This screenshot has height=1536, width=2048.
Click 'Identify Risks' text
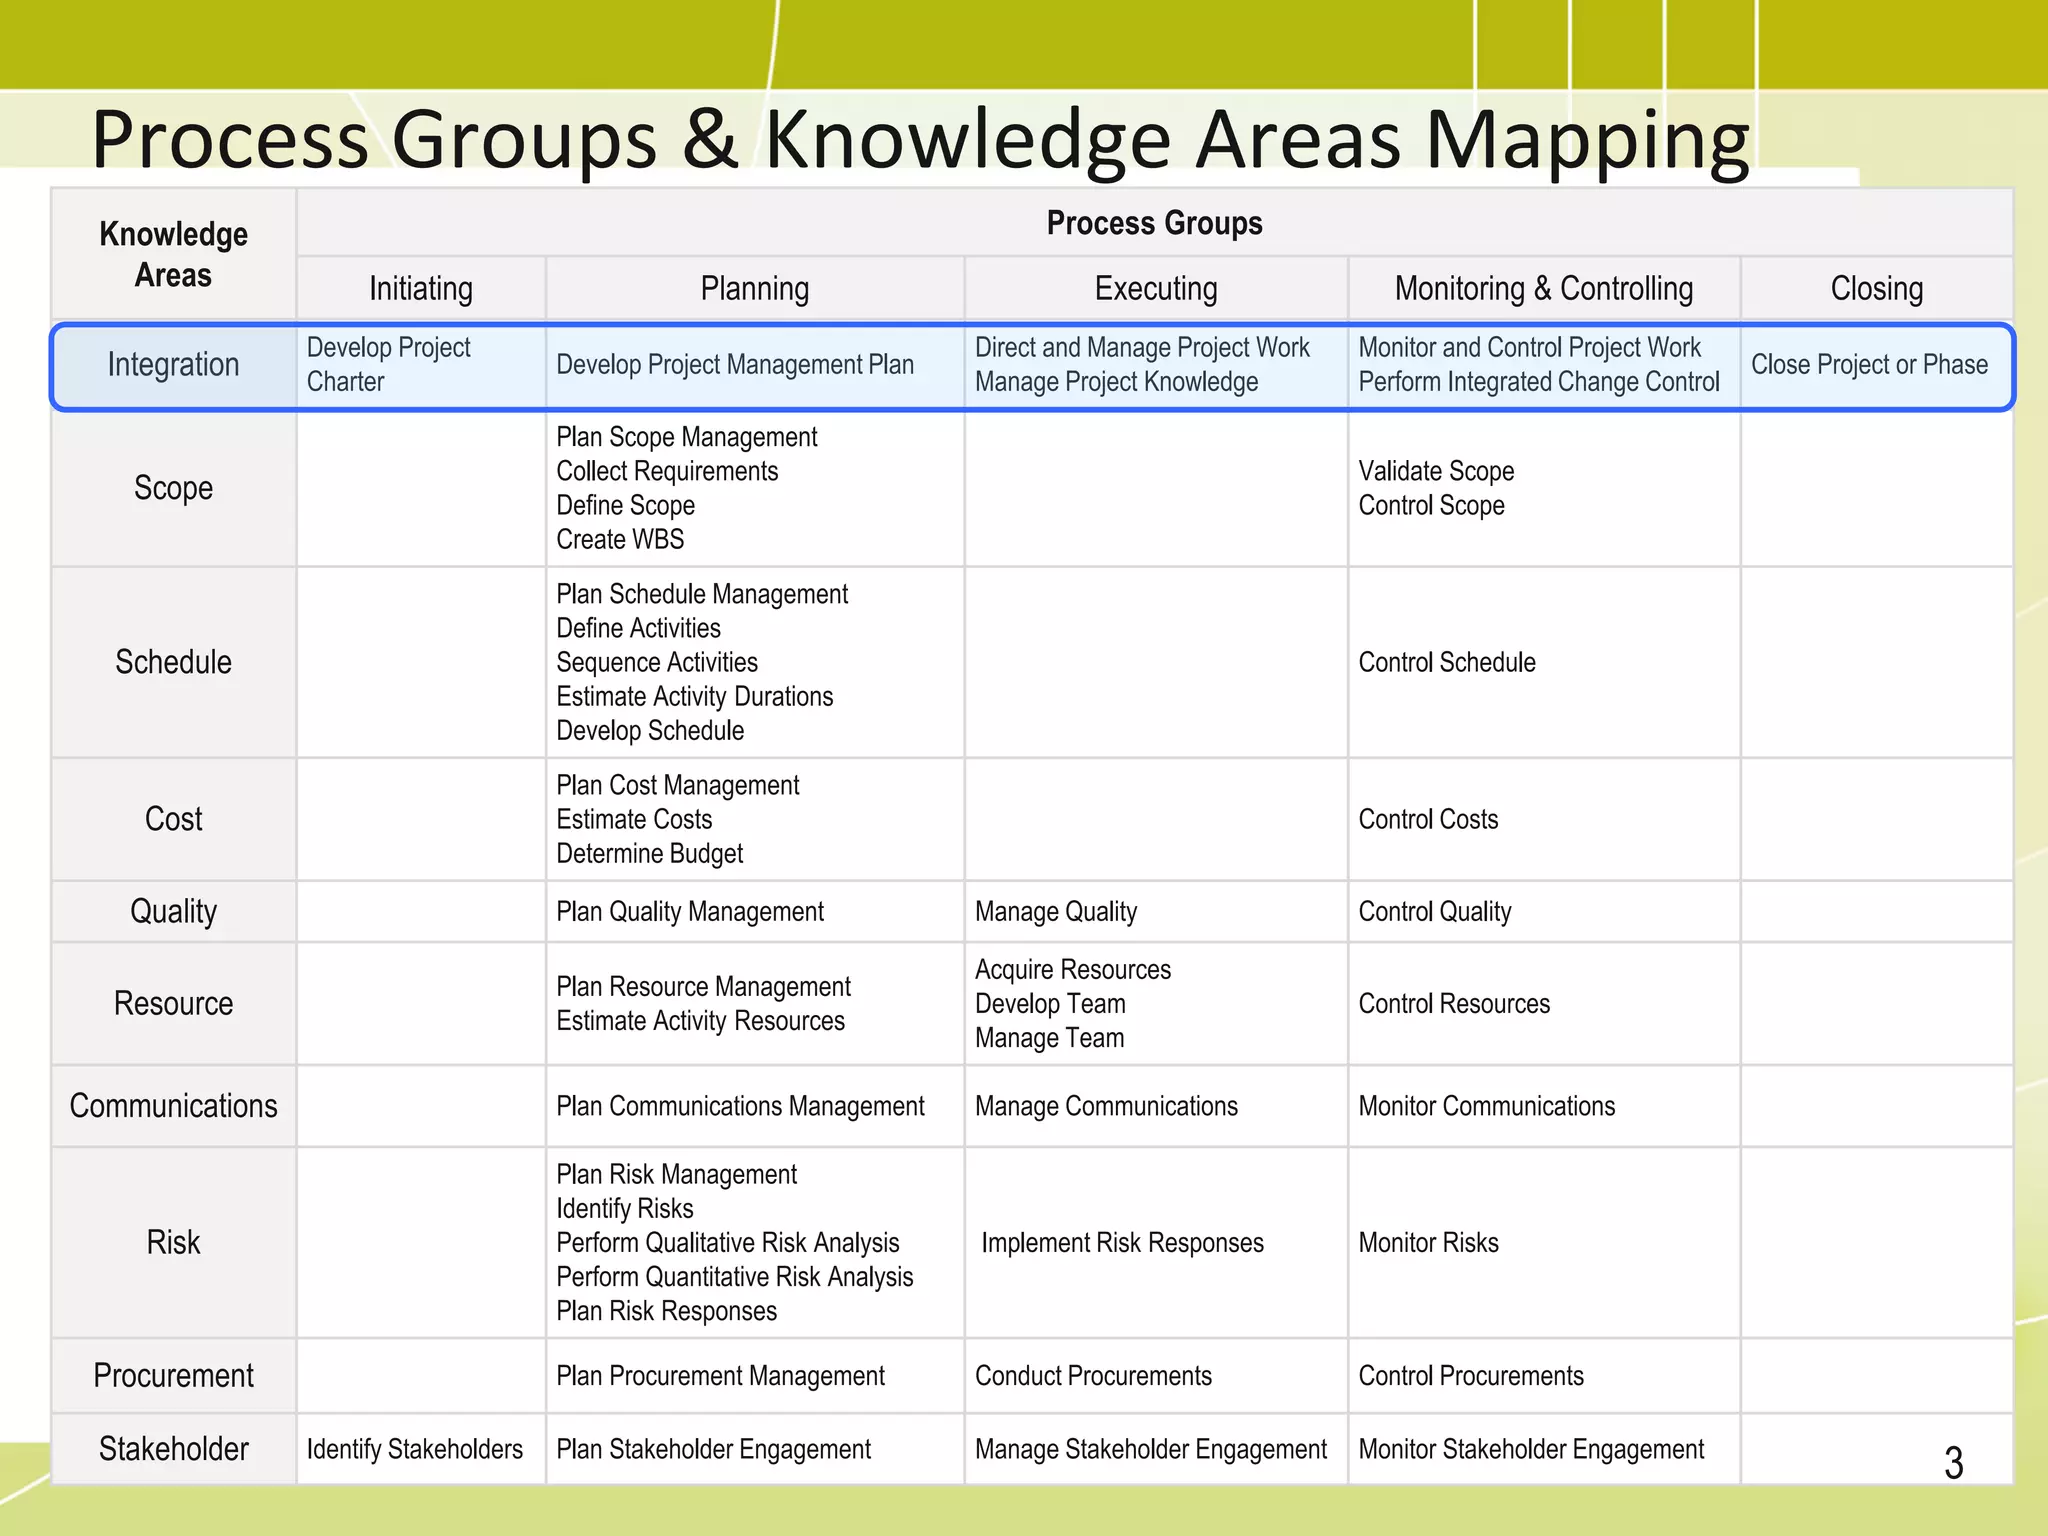(x=625, y=1209)
